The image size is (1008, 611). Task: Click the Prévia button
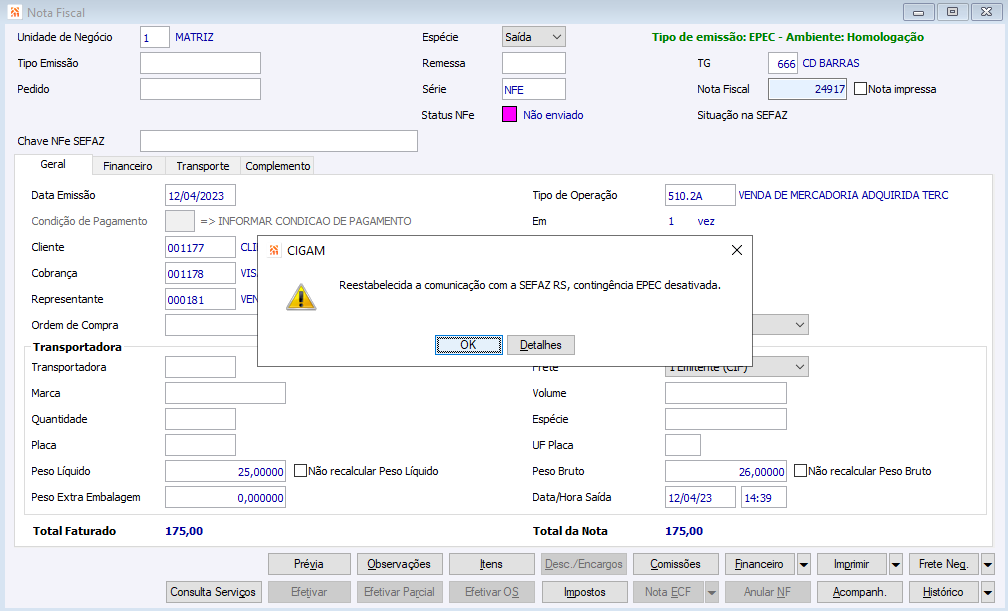coord(309,564)
